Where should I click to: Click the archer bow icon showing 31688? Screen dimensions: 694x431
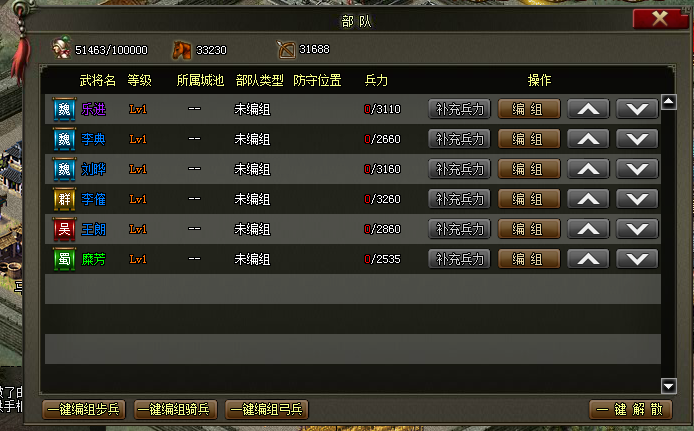click(x=286, y=50)
